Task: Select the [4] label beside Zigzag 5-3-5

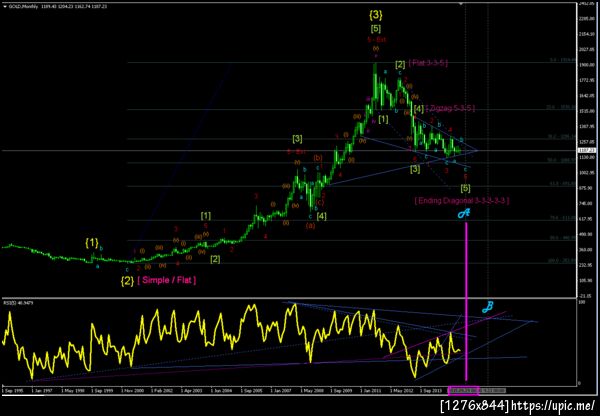Action: (x=419, y=109)
